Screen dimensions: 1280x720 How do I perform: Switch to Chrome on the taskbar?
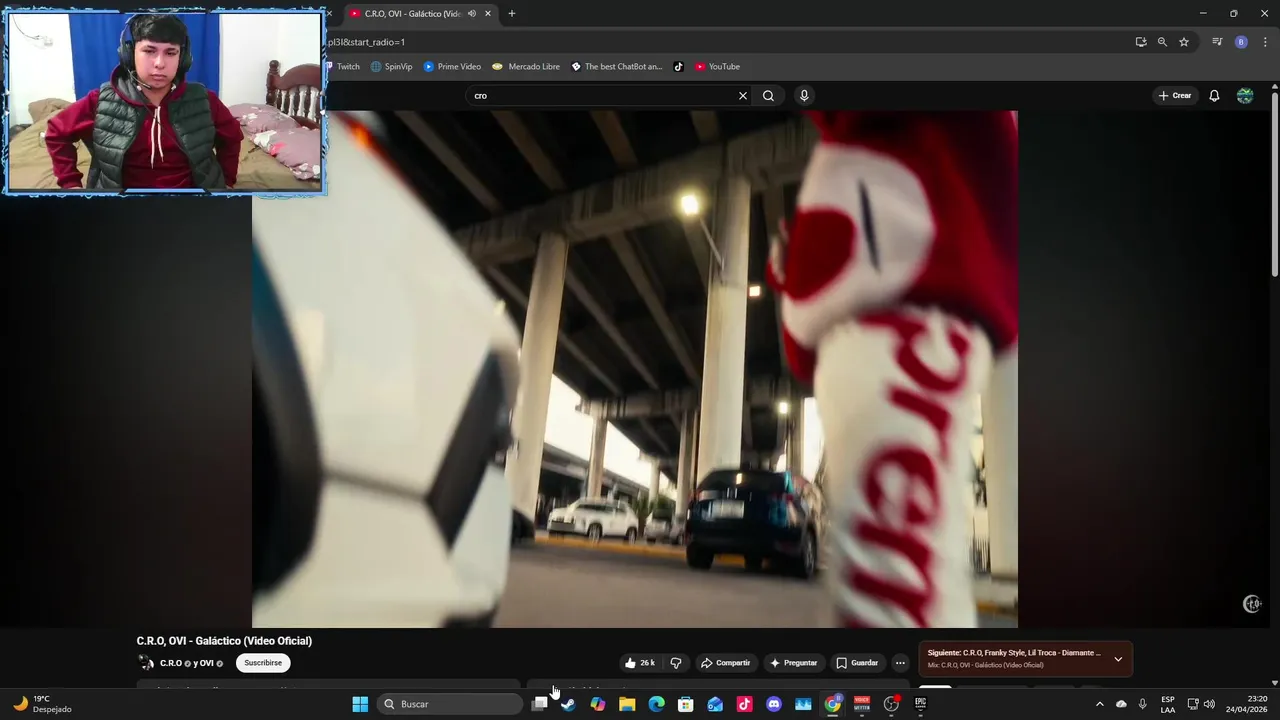coord(832,704)
